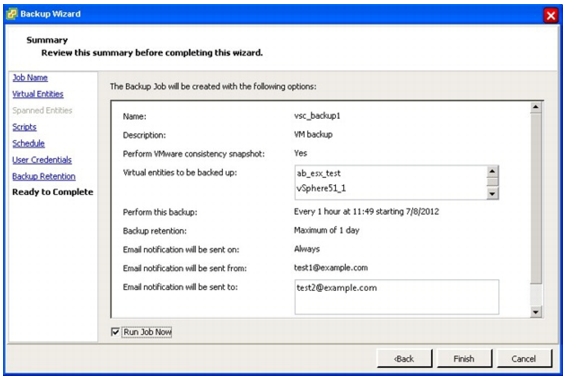Image resolution: width=580 pixels, height=381 pixels.
Task: Open the Scripts step
Action: point(24,127)
